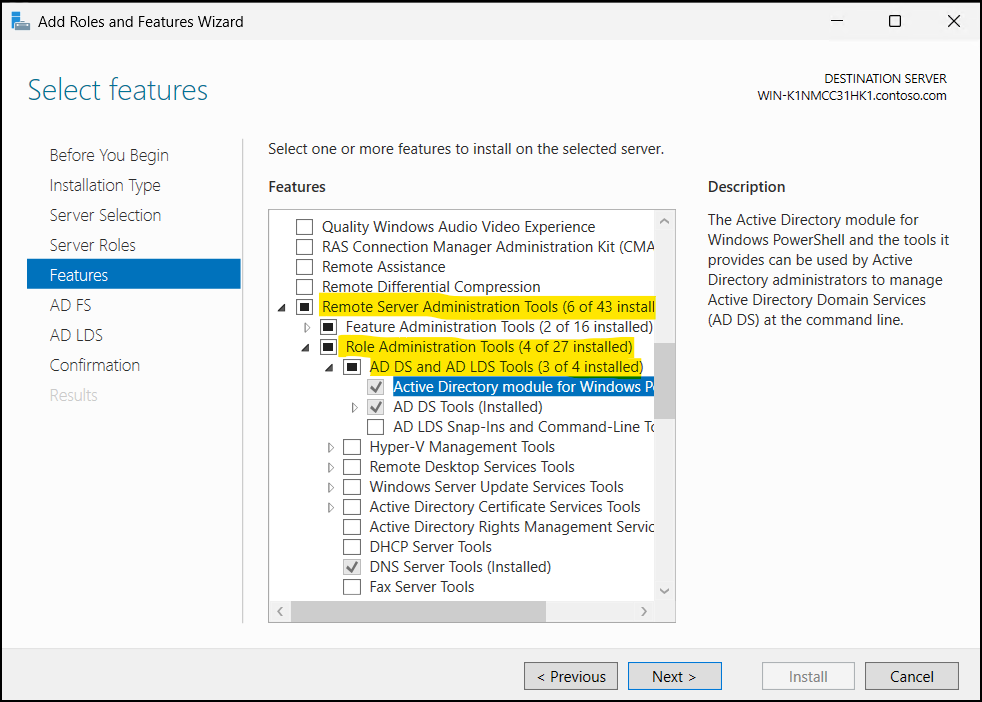This screenshot has height=702, width=982.
Task: Check the Fax Server Tools feature
Action: pyautogui.click(x=351, y=586)
